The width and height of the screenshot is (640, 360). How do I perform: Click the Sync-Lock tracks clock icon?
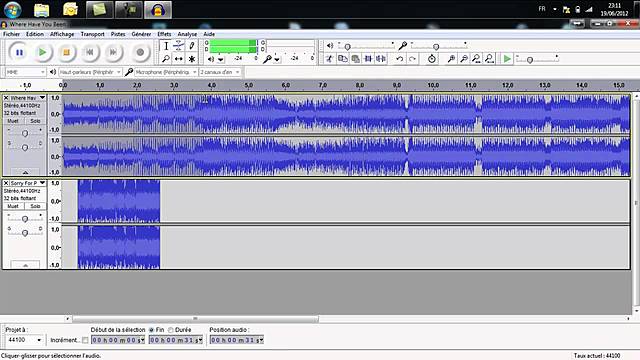point(431,59)
